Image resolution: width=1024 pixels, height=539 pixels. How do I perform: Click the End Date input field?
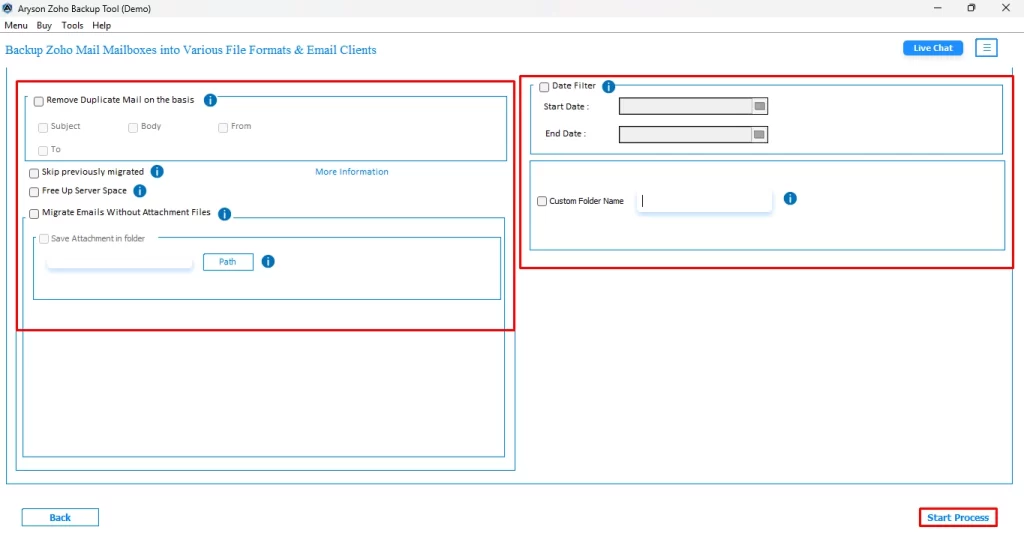pos(685,135)
